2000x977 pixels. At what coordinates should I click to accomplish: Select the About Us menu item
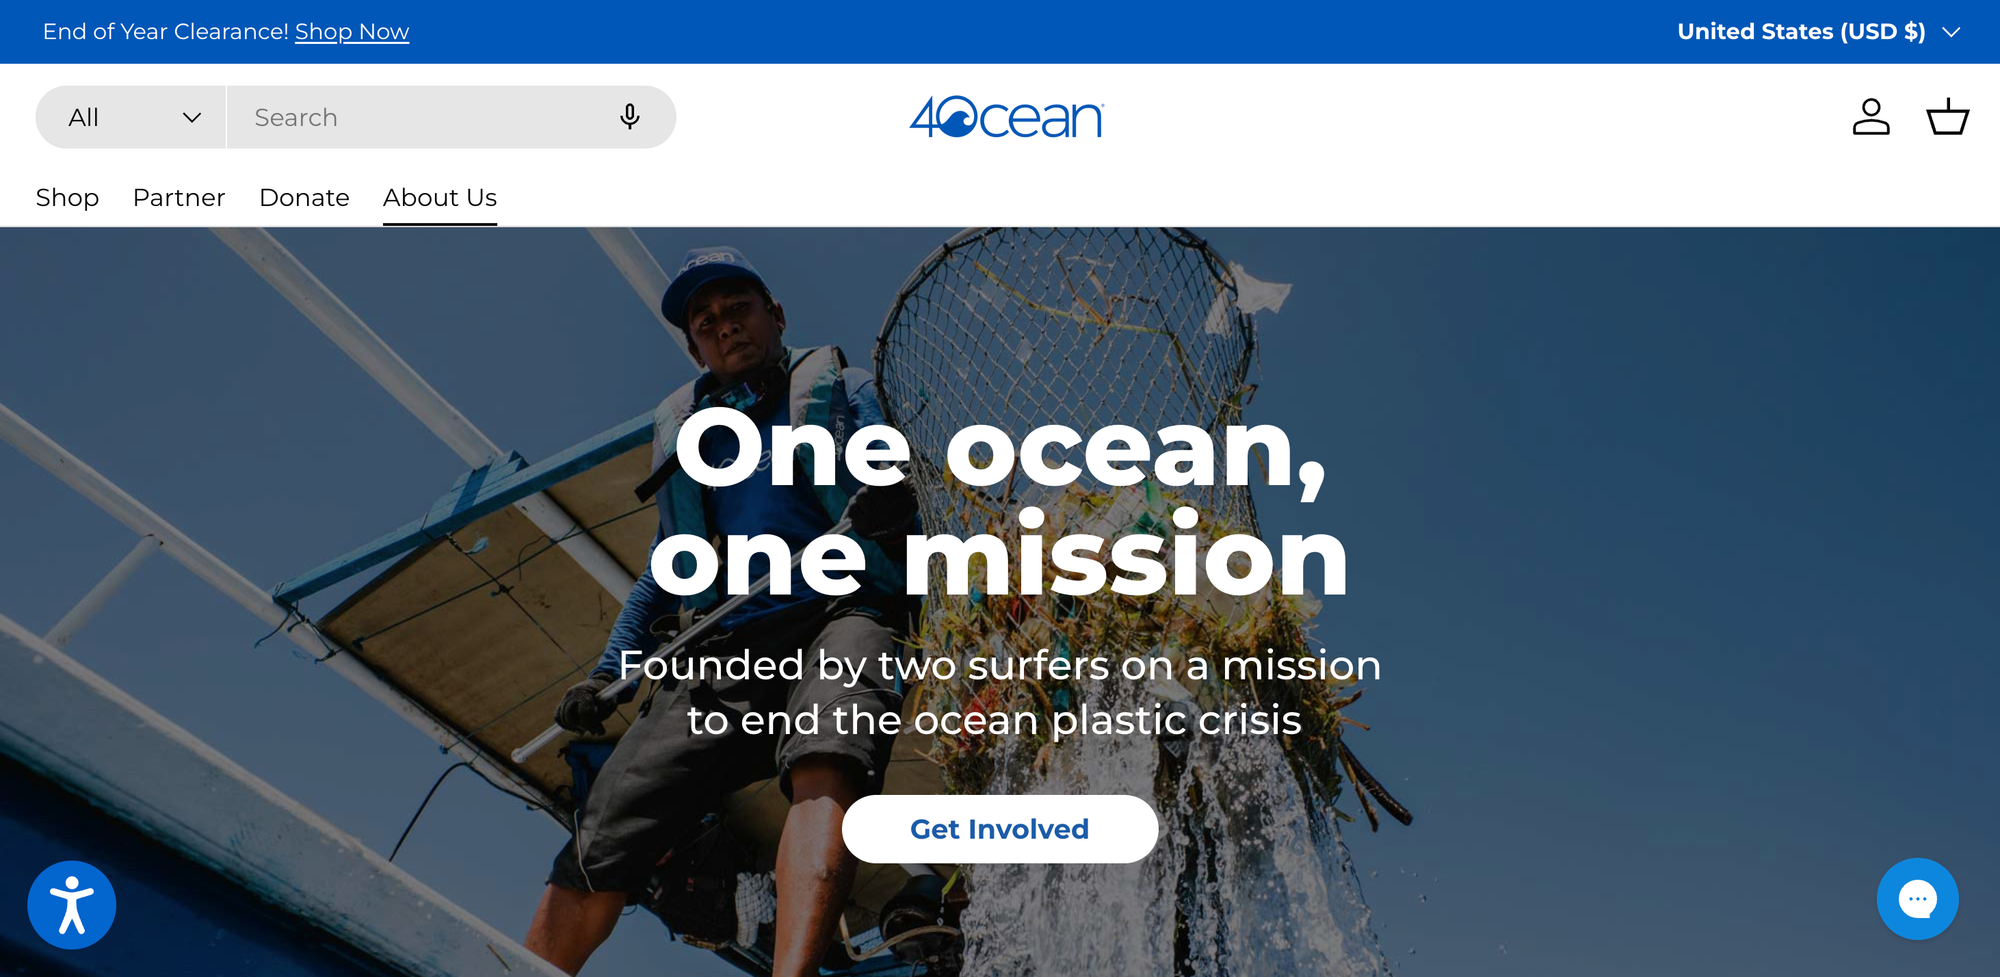[440, 198]
